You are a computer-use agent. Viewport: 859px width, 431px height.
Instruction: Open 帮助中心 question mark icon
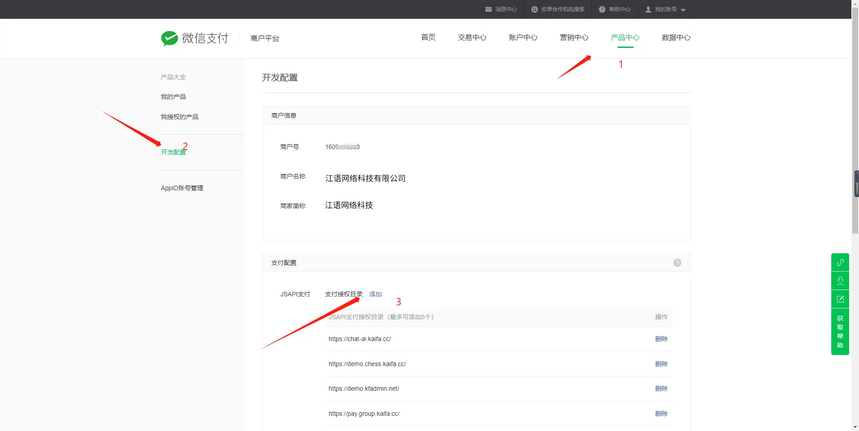pyautogui.click(x=602, y=9)
